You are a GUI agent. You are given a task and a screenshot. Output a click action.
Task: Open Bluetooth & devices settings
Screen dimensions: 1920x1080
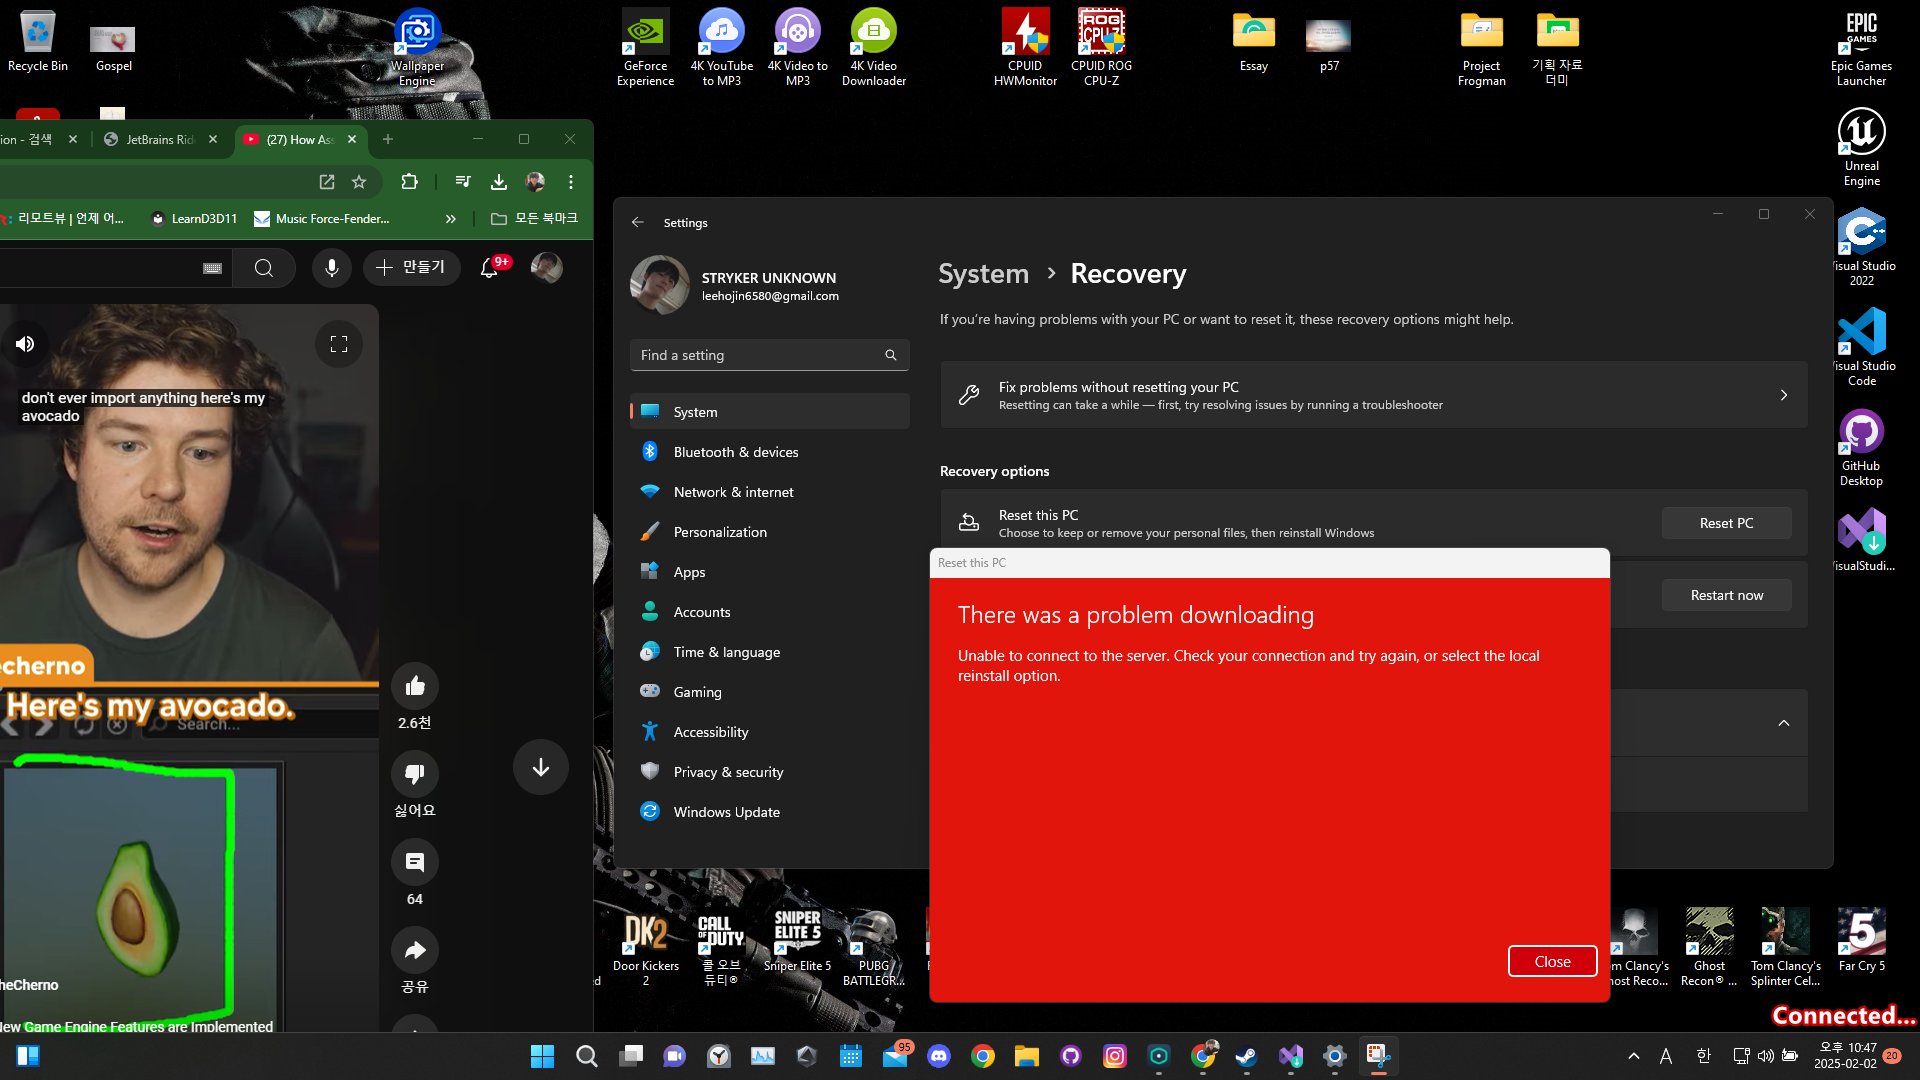tap(769, 452)
